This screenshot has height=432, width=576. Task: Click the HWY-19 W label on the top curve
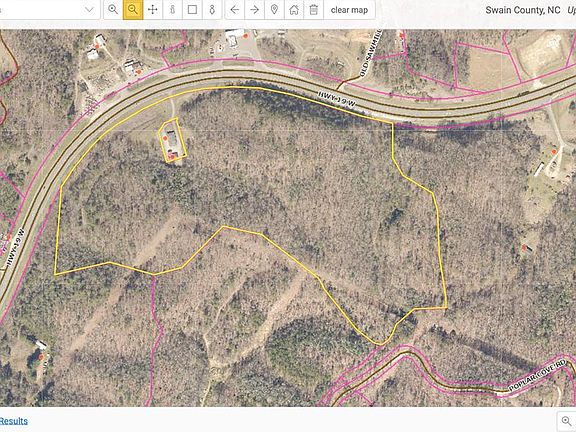tap(337, 99)
